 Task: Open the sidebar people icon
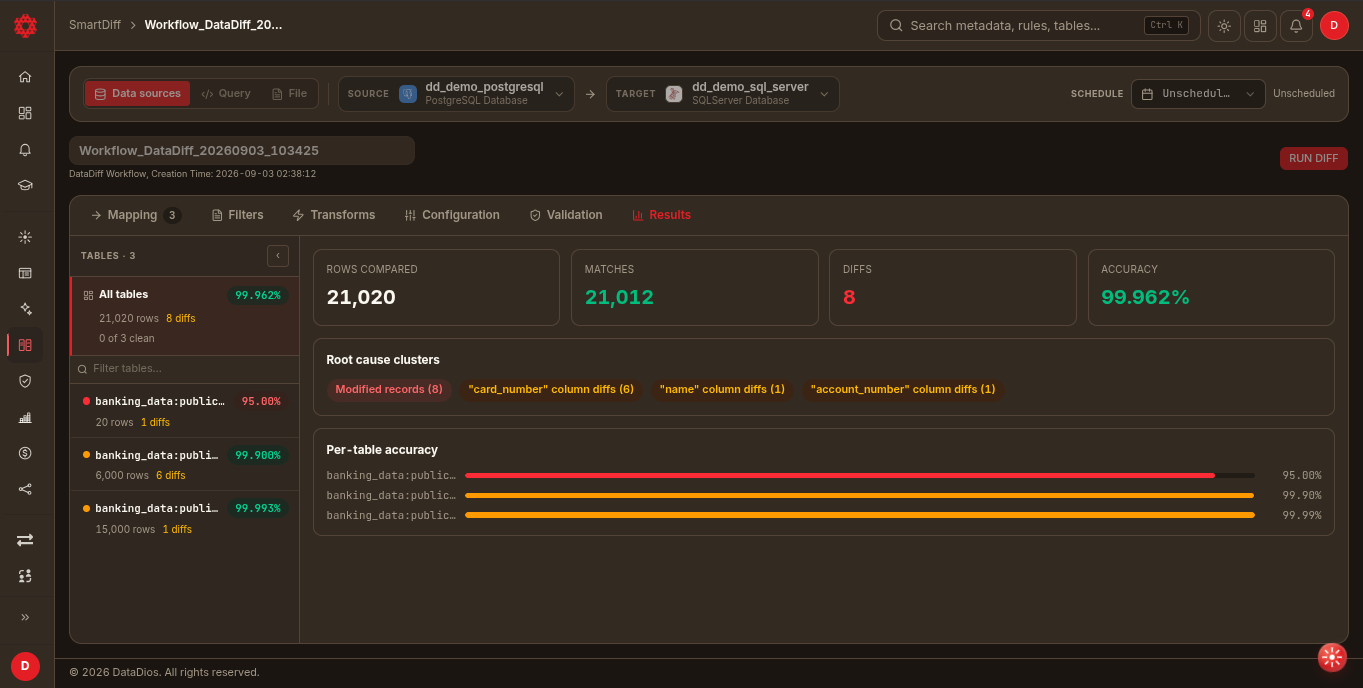coord(25,576)
